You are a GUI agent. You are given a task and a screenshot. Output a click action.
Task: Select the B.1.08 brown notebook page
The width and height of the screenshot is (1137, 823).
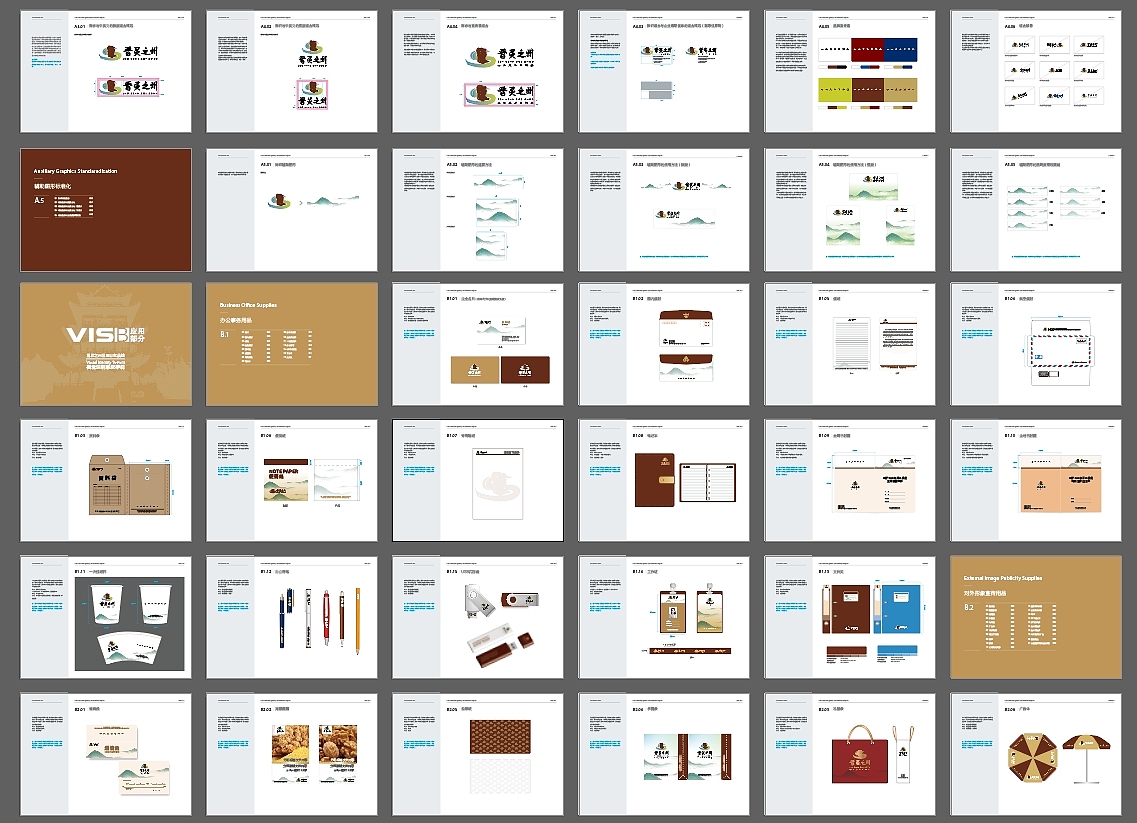[663, 480]
